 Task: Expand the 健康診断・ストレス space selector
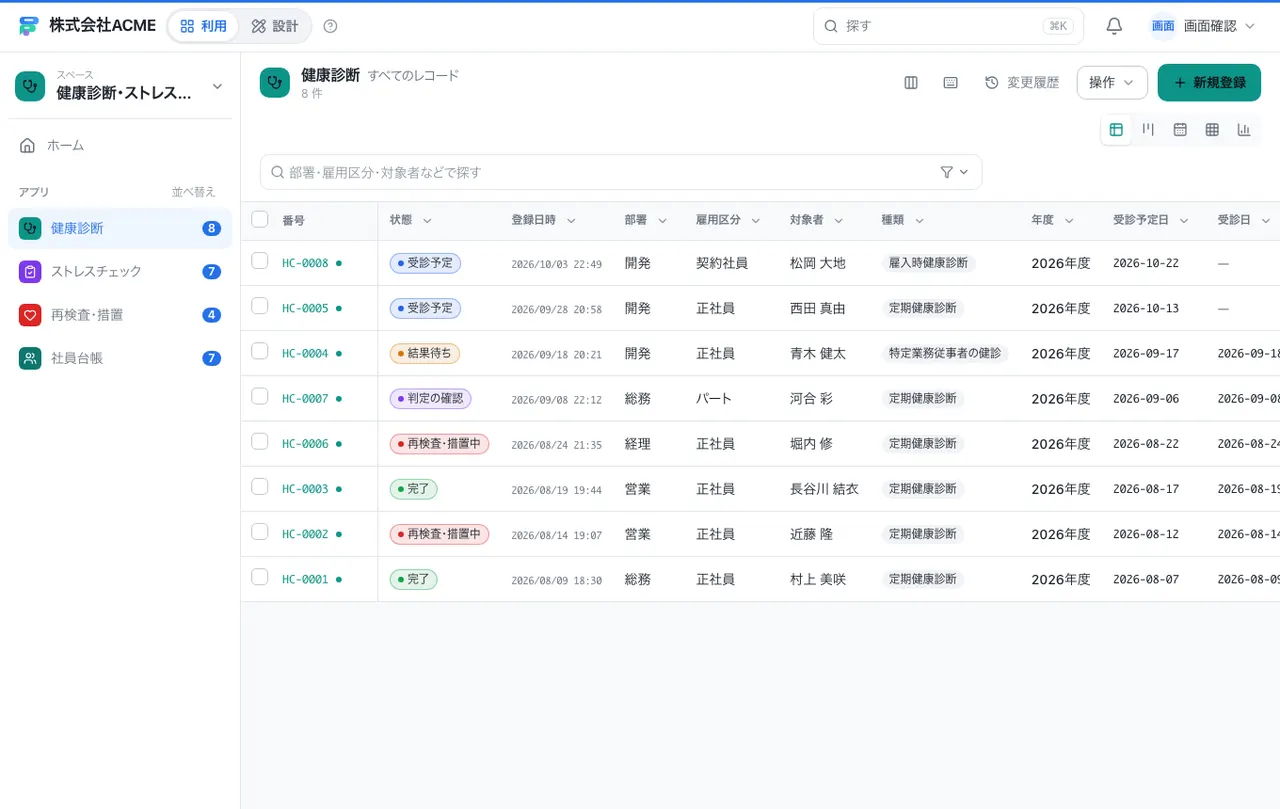click(120, 87)
